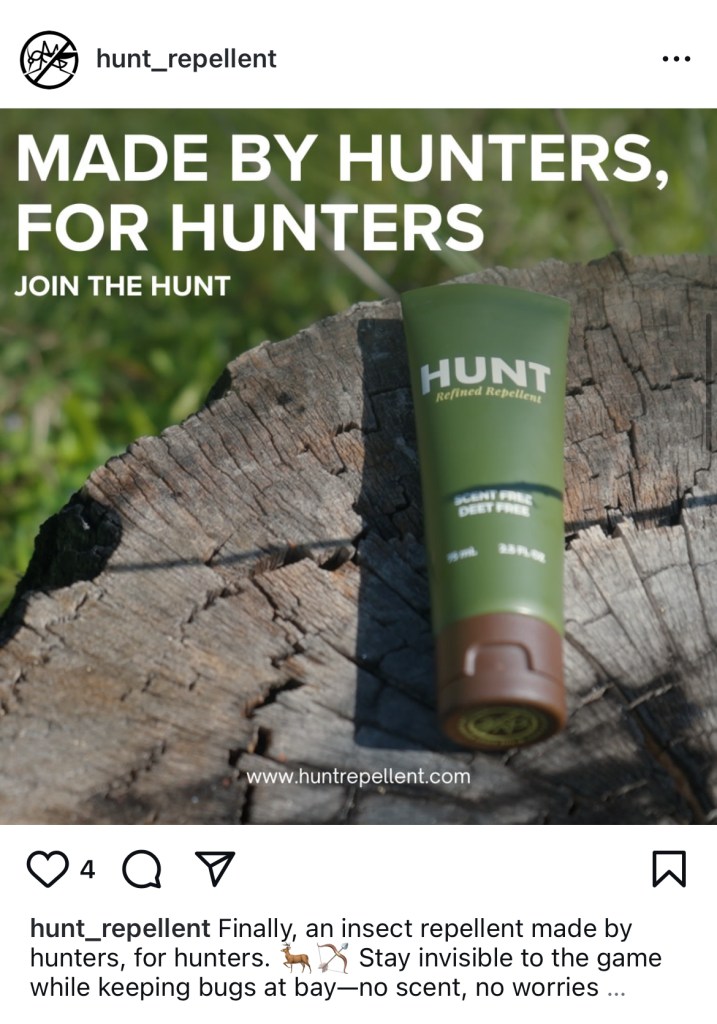Screen dimensions: 717x1024
Task: Tap the hunt_repellent username in the caption
Action: [x=120, y=929]
